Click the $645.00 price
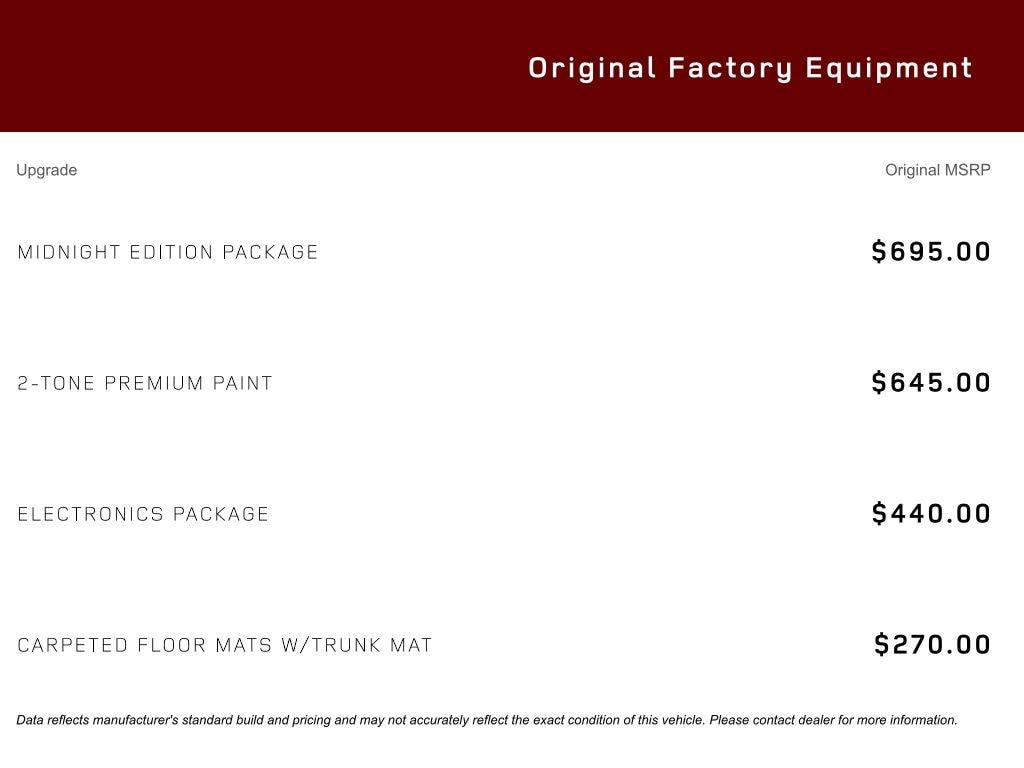Screen dimensions: 1024x768 (x=931, y=382)
